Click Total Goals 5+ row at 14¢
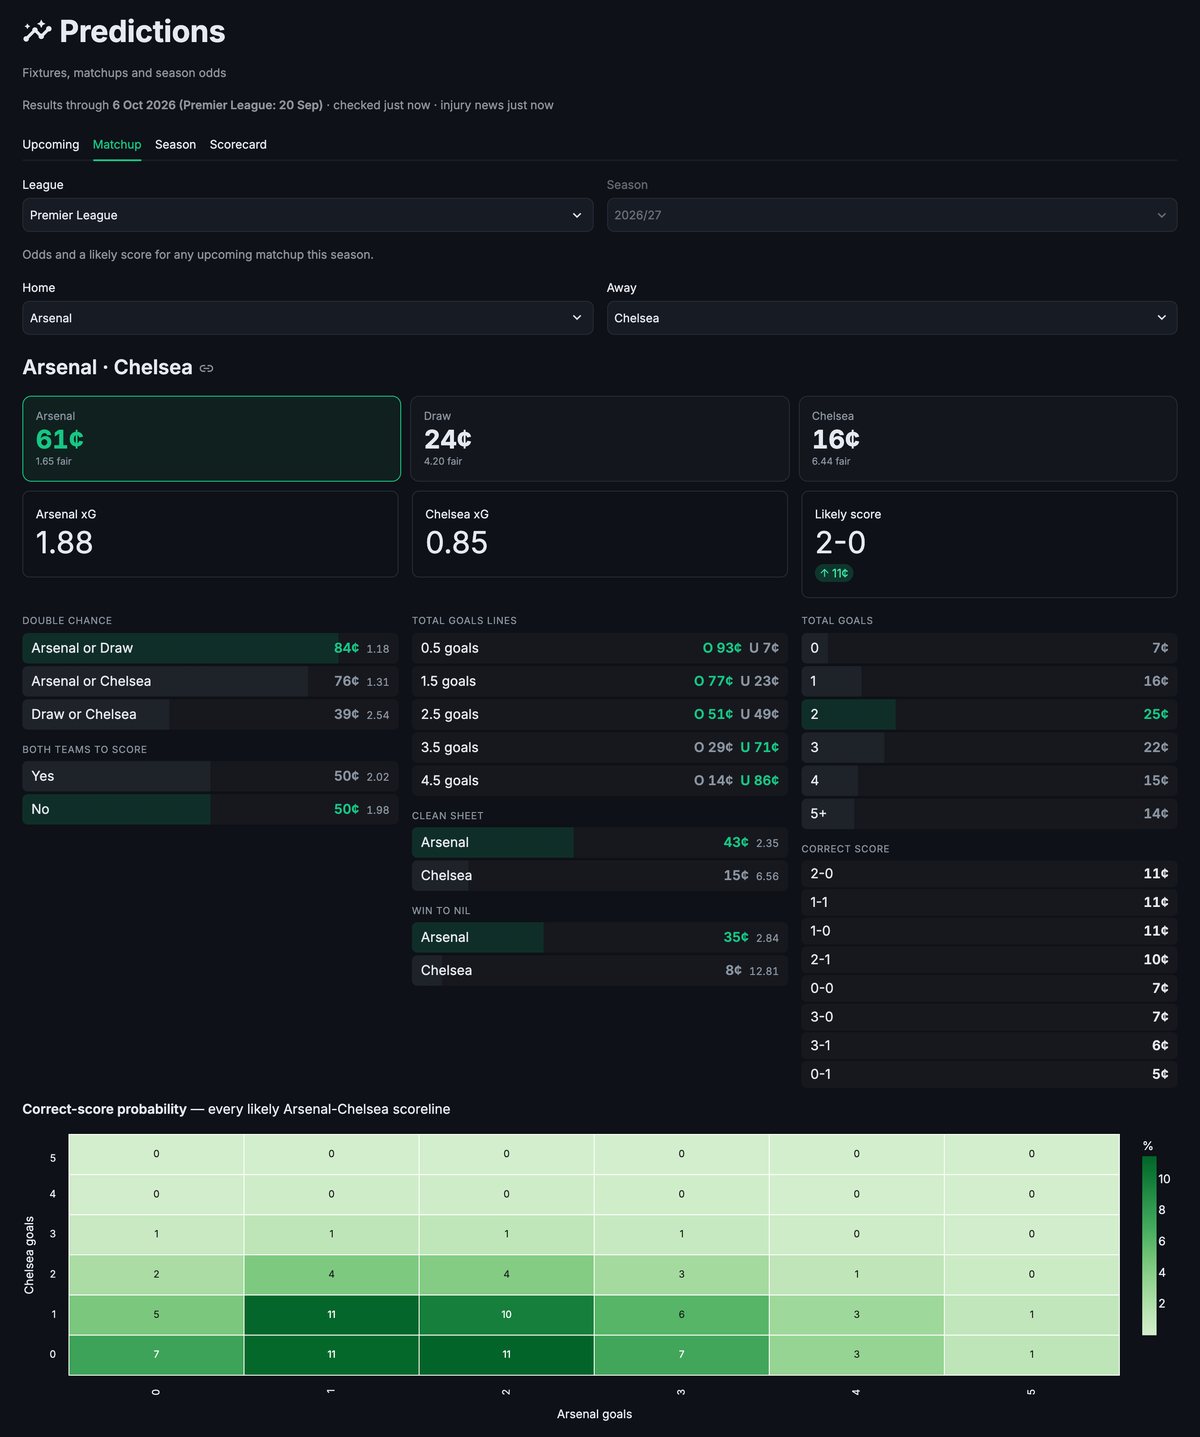The image size is (1200, 1437). click(989, 813)
